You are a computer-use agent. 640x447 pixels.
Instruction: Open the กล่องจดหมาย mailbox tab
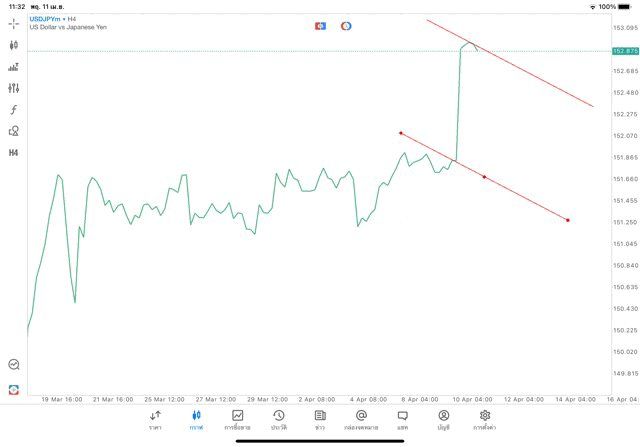361,420
